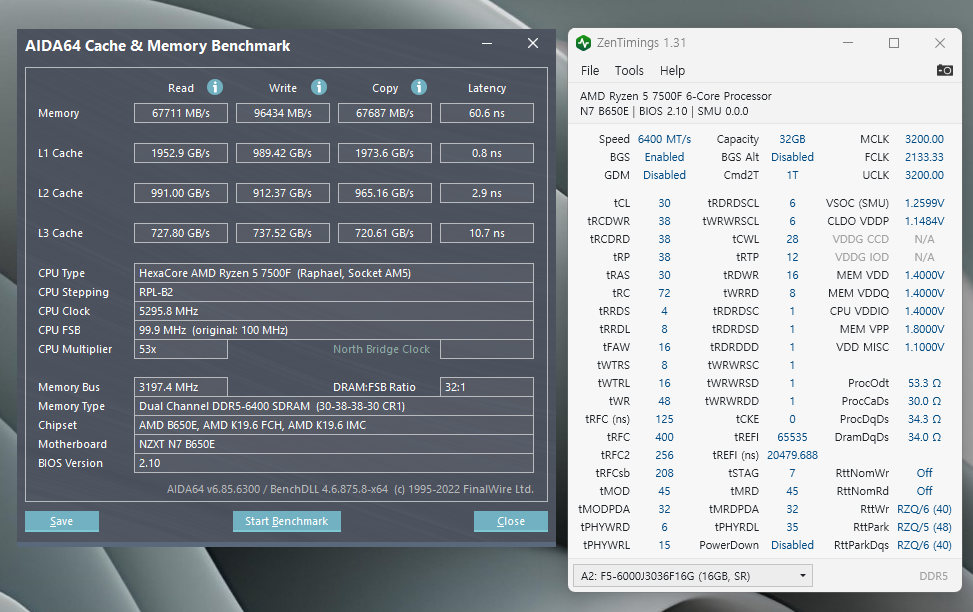Take screenshot with ZenTimings camera icon
Image resolution: width=973 pixels, height=612 pixels.
(x=944, y=70)
